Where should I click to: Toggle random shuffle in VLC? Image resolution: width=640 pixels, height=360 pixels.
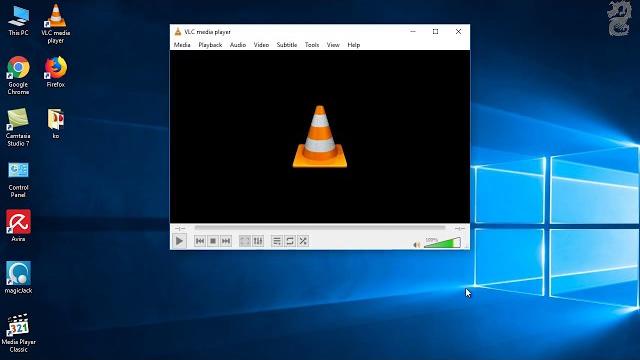click(303, 241)
